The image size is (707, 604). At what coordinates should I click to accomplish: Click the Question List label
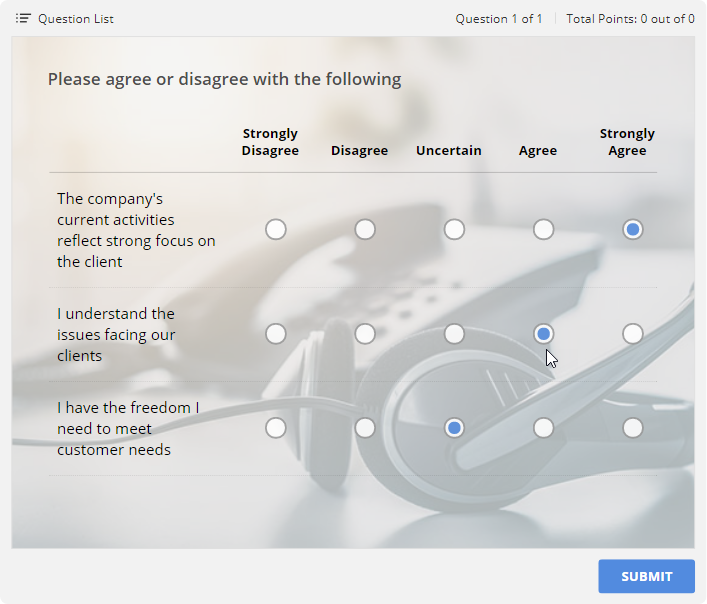75,19
